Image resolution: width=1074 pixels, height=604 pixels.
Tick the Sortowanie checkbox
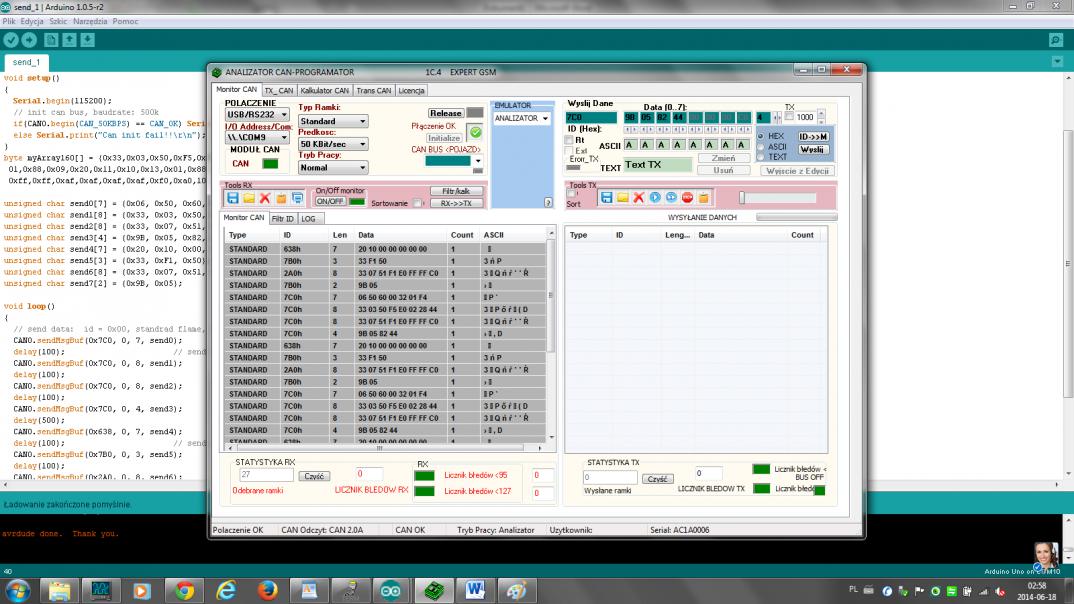pyautogui.click(x=418, y=203)
